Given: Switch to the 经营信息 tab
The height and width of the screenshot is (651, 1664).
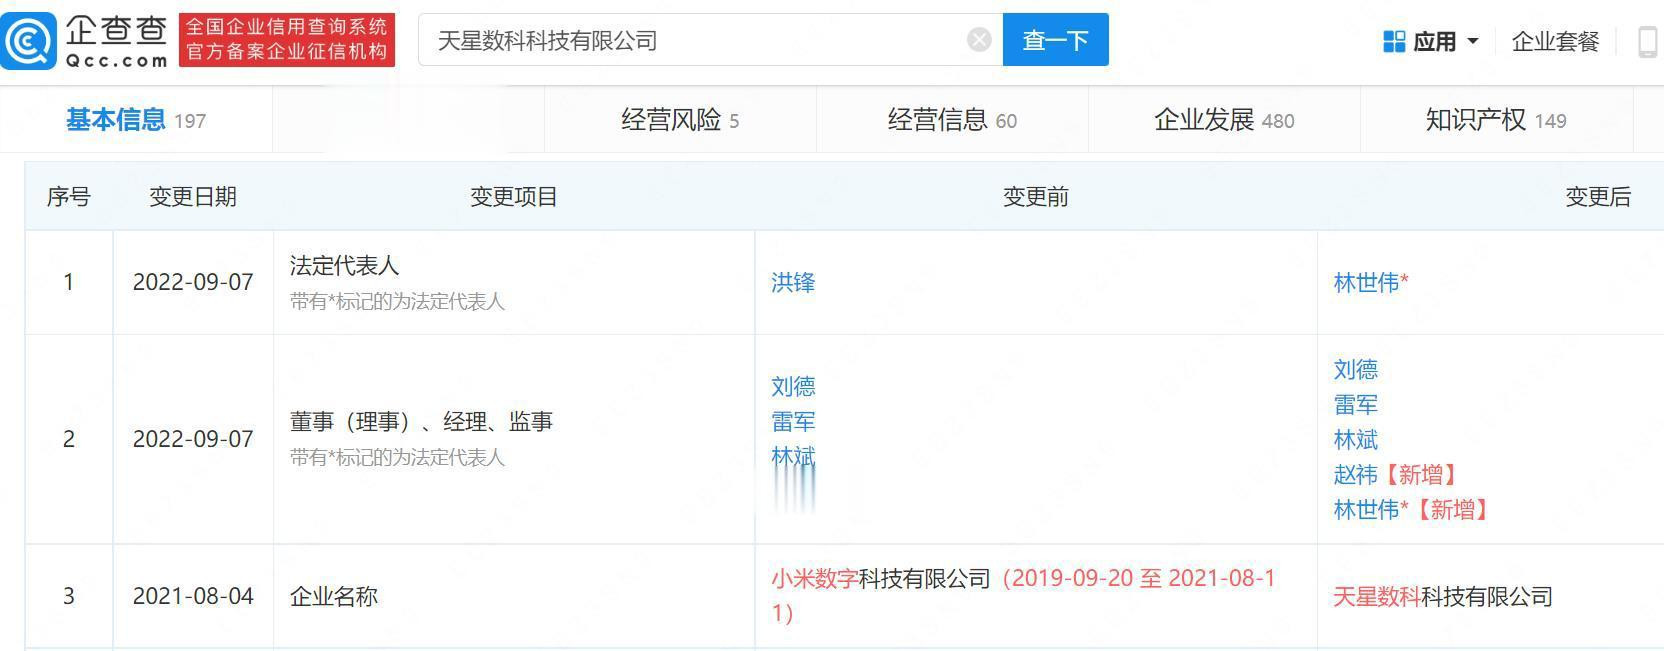Looking at the screenshot, I should coord(952,120).
